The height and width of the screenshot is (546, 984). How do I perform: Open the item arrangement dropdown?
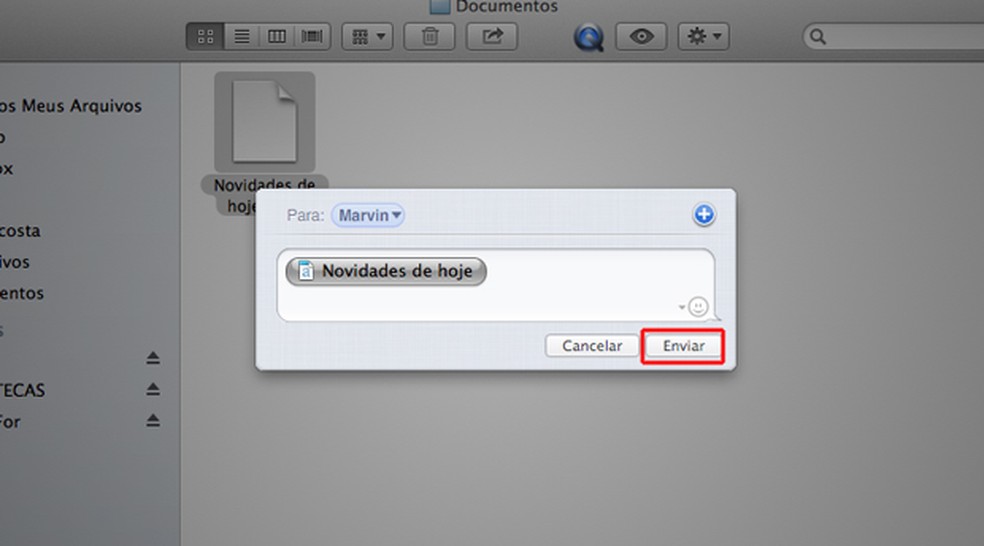point(367,36)
